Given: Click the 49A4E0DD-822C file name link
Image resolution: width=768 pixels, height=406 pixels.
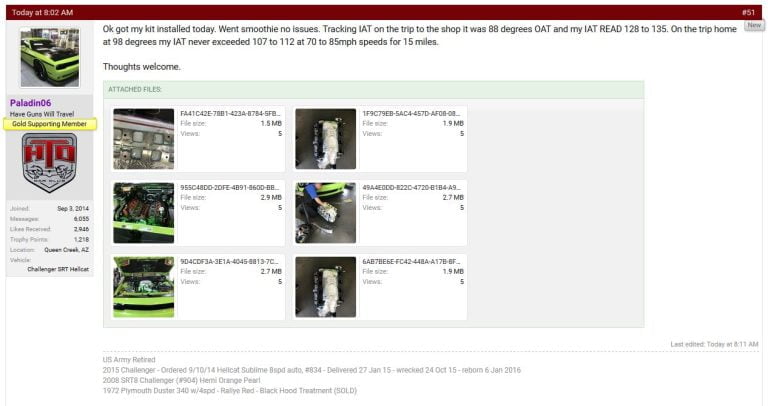Looking at the screenshot, I should click(411, 188).
